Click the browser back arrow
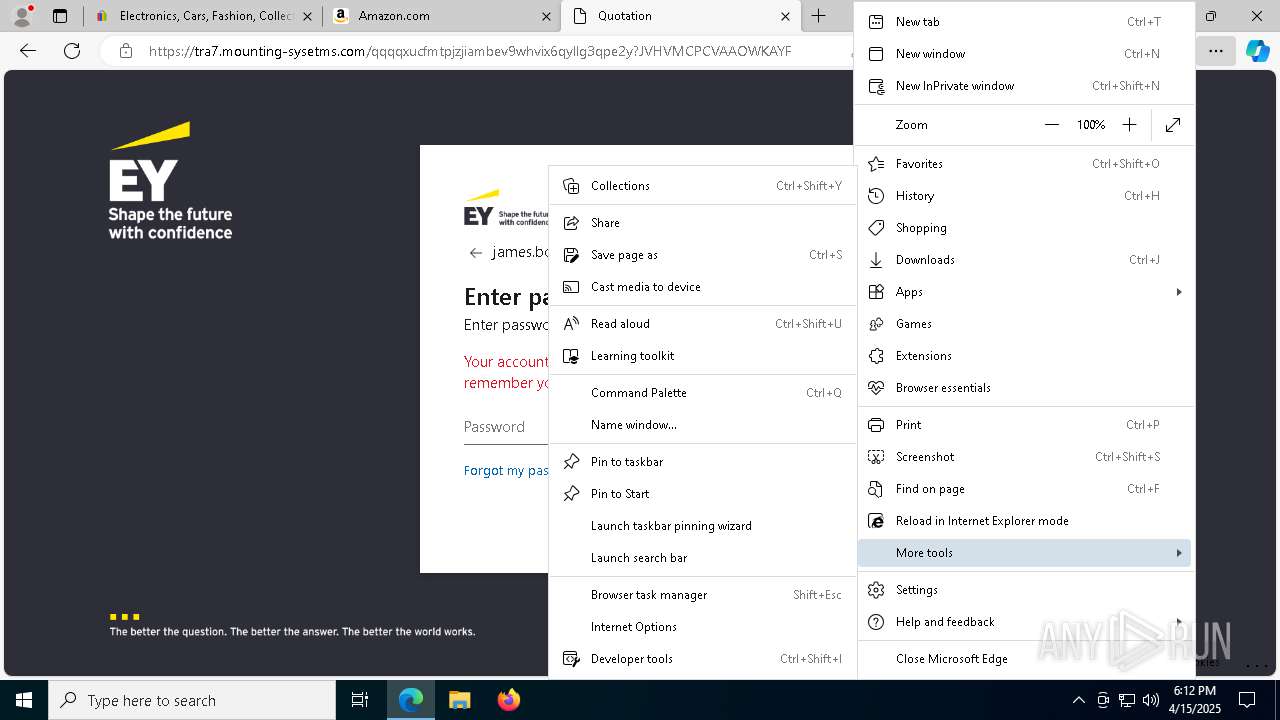This screenshot has height=720, width=1280. click(28, 51)
